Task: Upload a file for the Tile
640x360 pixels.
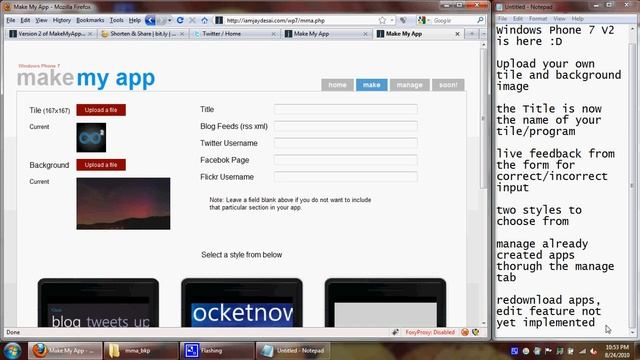Action: click(x=101, y=110)
